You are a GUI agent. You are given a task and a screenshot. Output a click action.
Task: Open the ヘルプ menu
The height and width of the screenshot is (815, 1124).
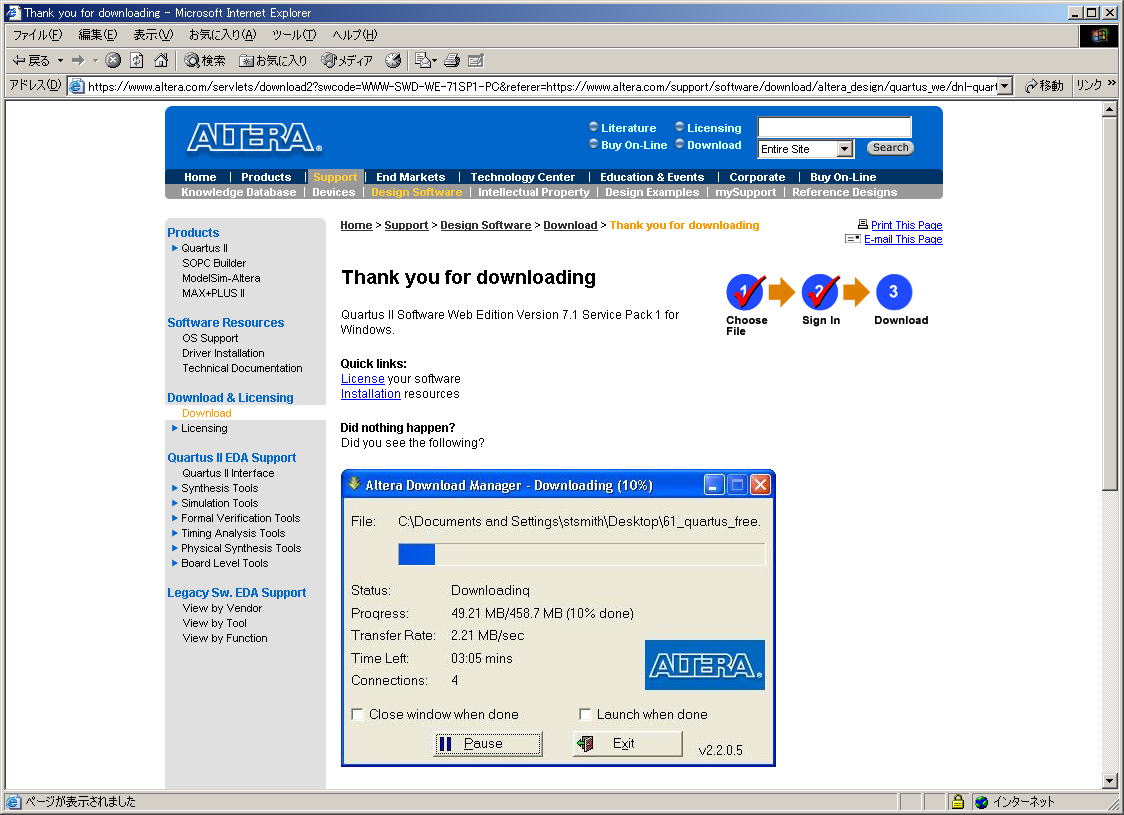click(x=354, y=34)
